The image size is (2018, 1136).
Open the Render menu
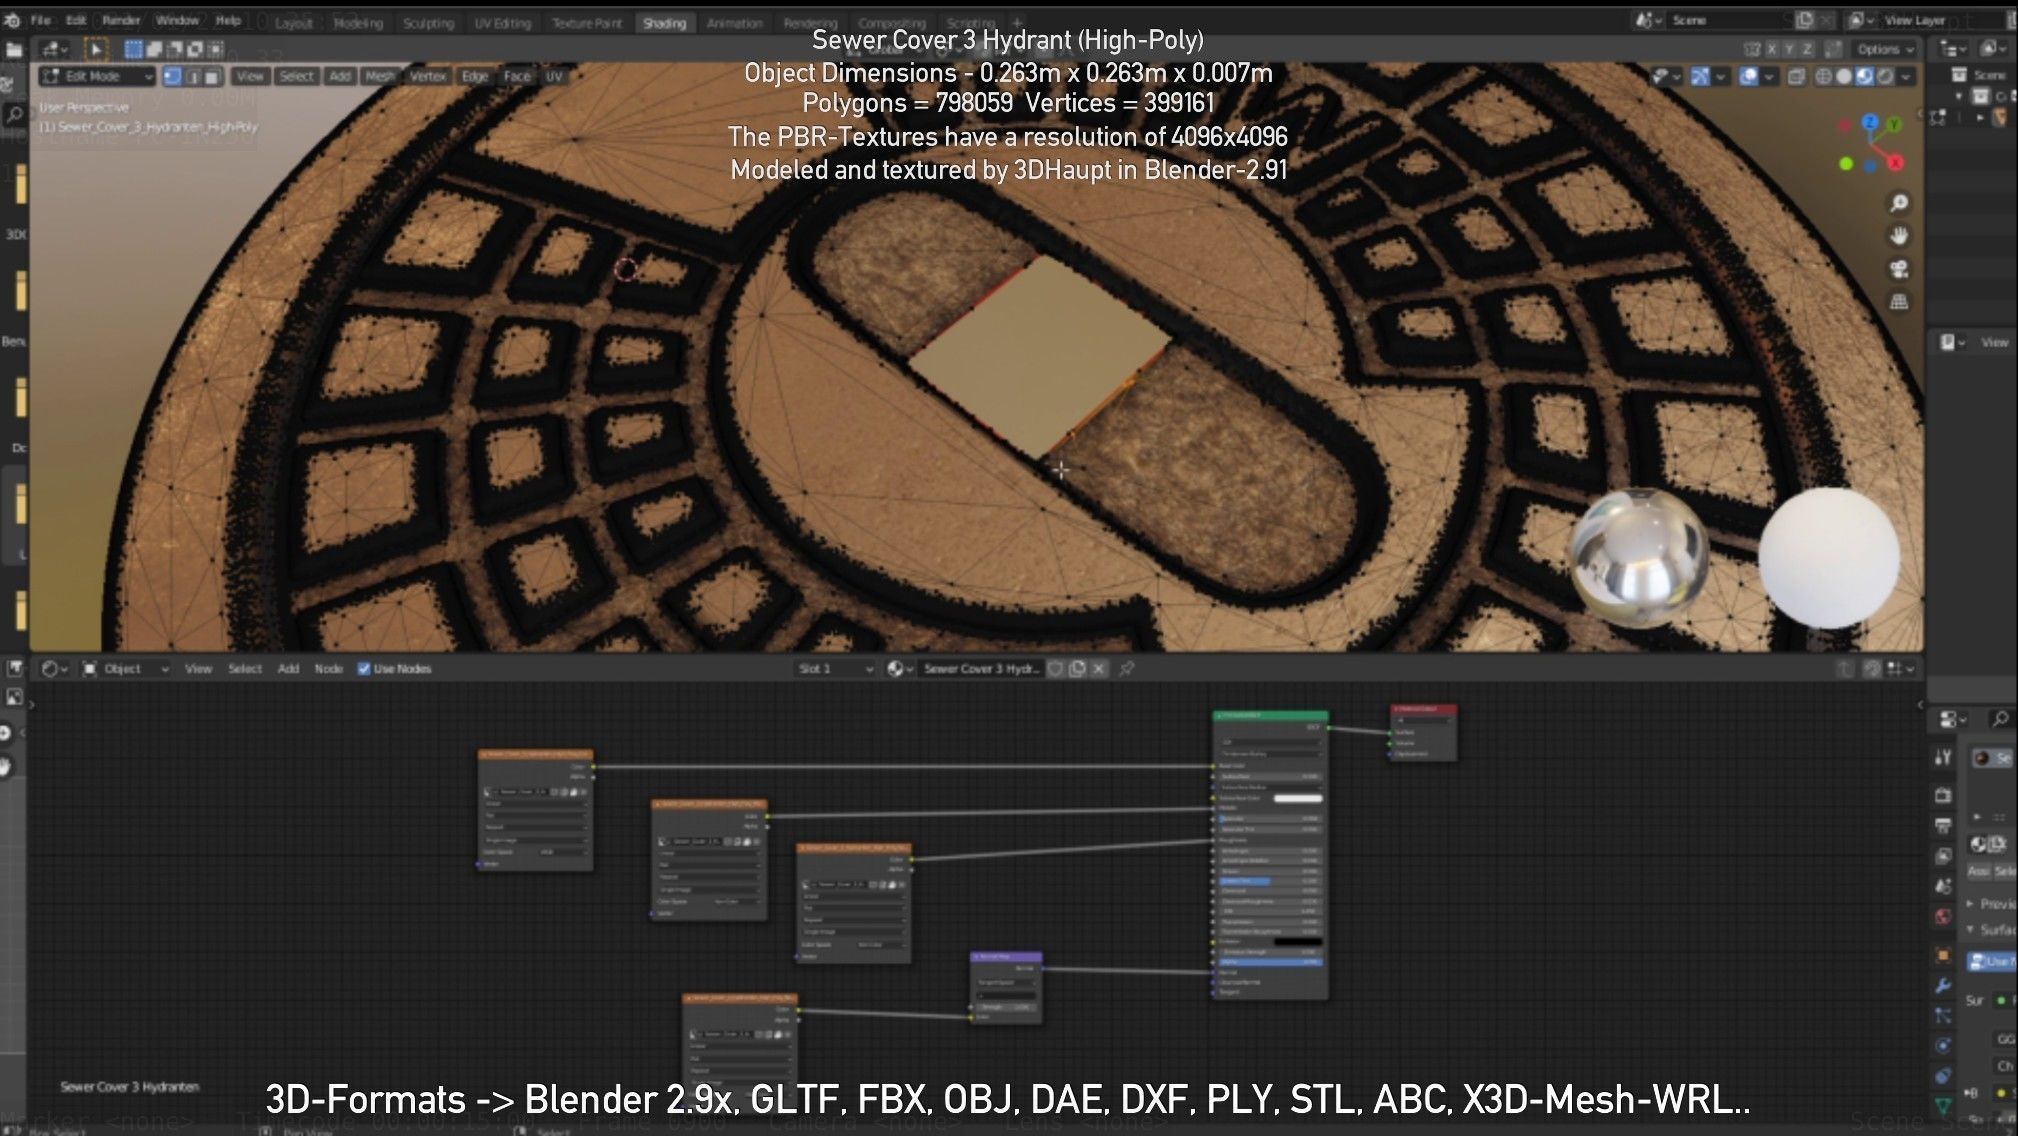(121, 20)
